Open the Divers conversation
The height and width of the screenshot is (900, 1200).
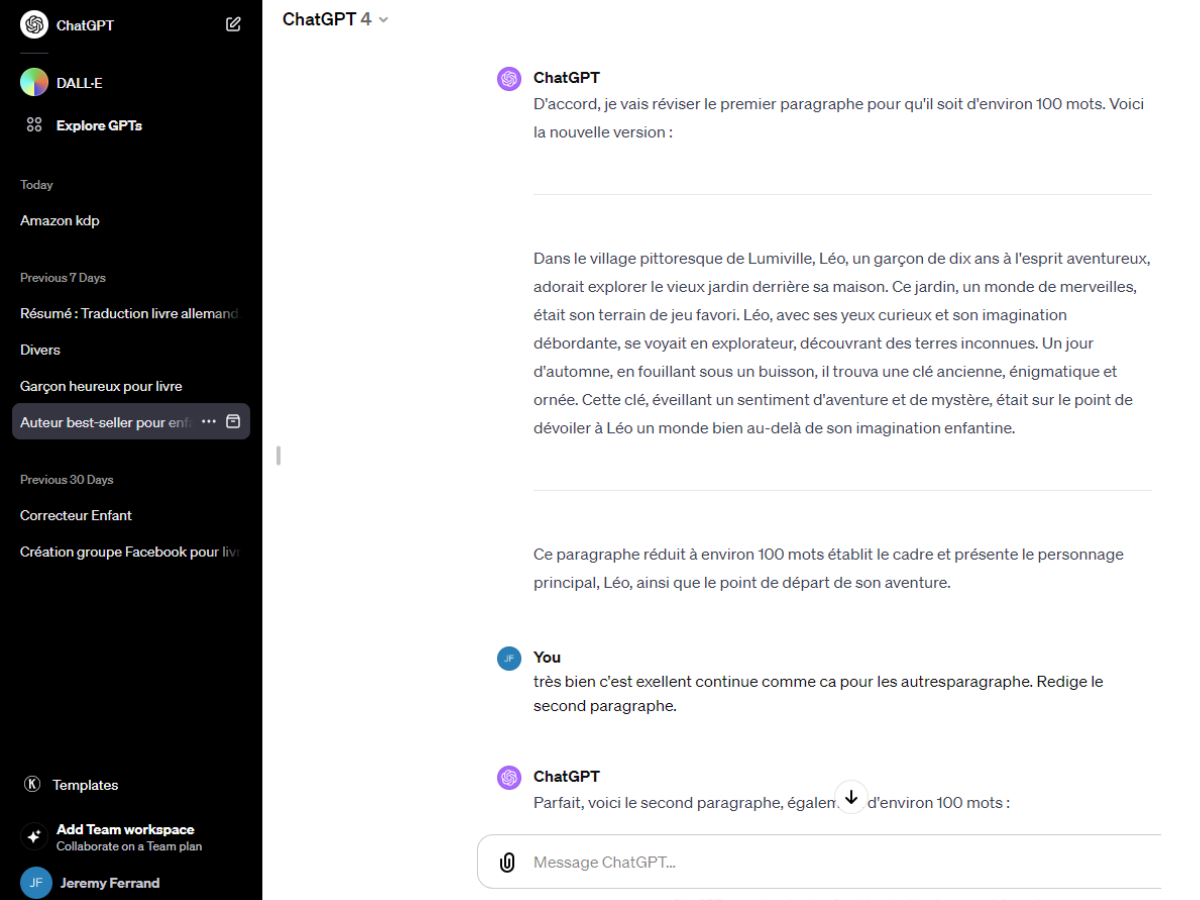(40, 350)
